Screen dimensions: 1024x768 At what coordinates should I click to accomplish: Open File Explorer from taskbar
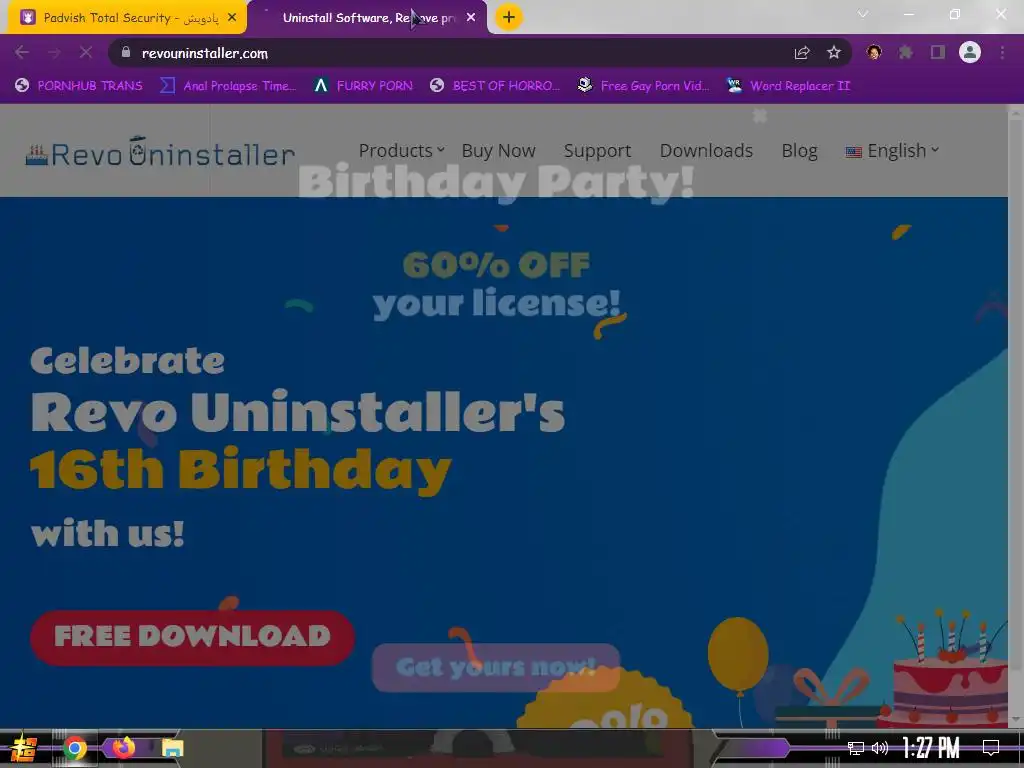[x=172, y=748]
